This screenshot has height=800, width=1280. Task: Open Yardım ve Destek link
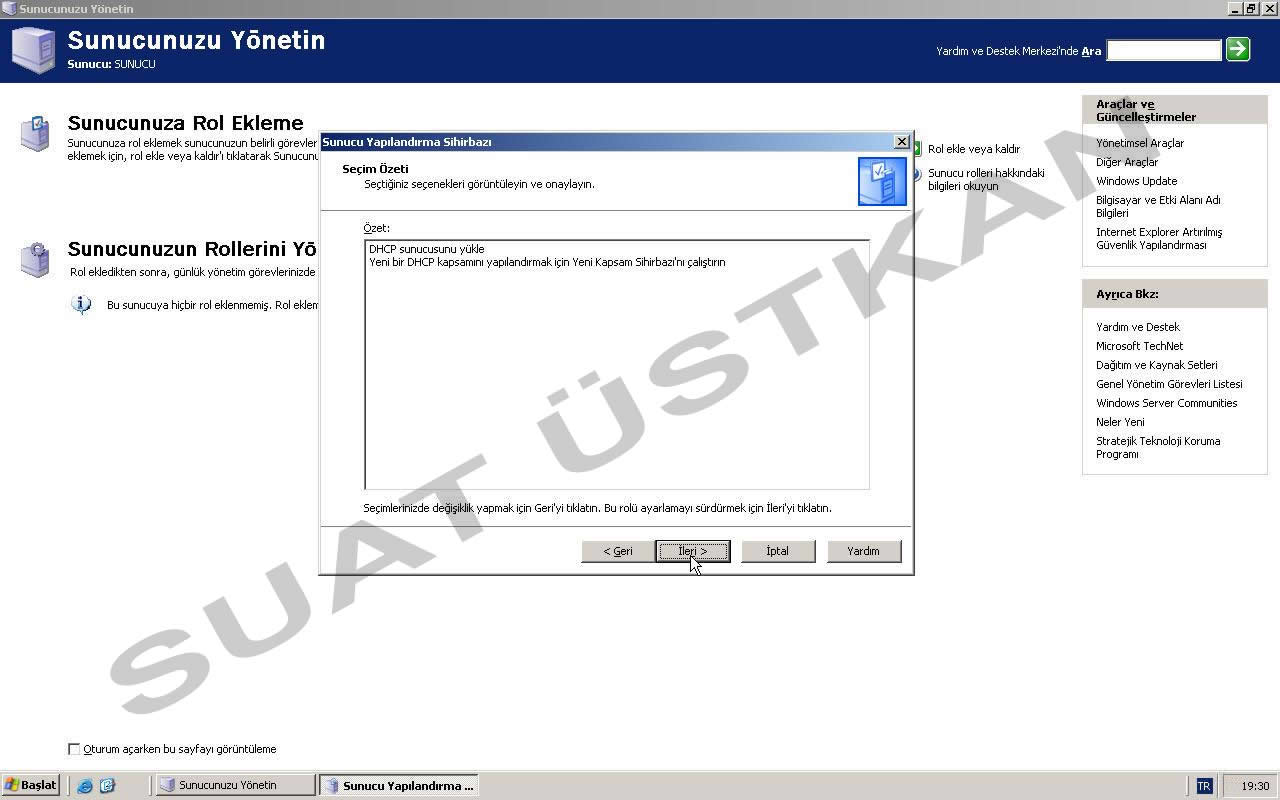point(1138,327)
